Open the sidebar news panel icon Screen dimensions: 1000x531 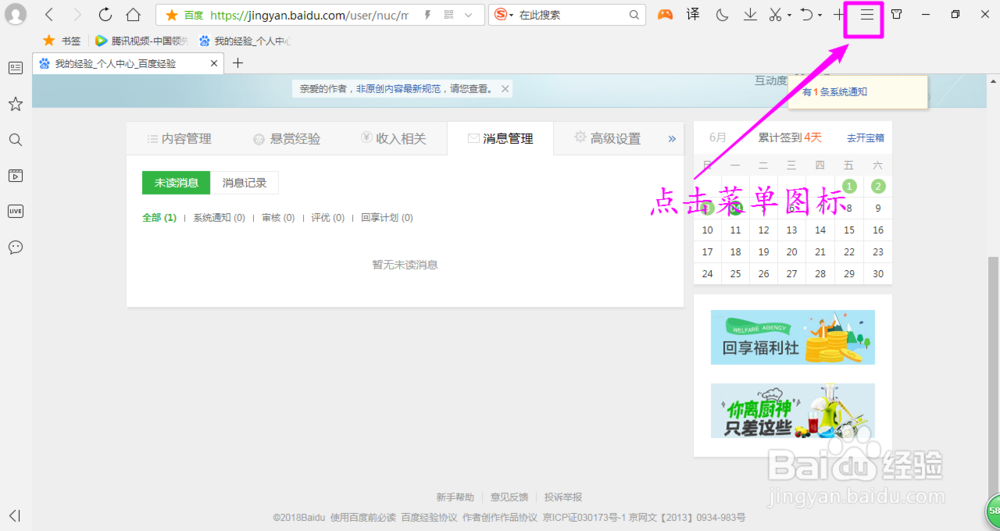[15, 68]
